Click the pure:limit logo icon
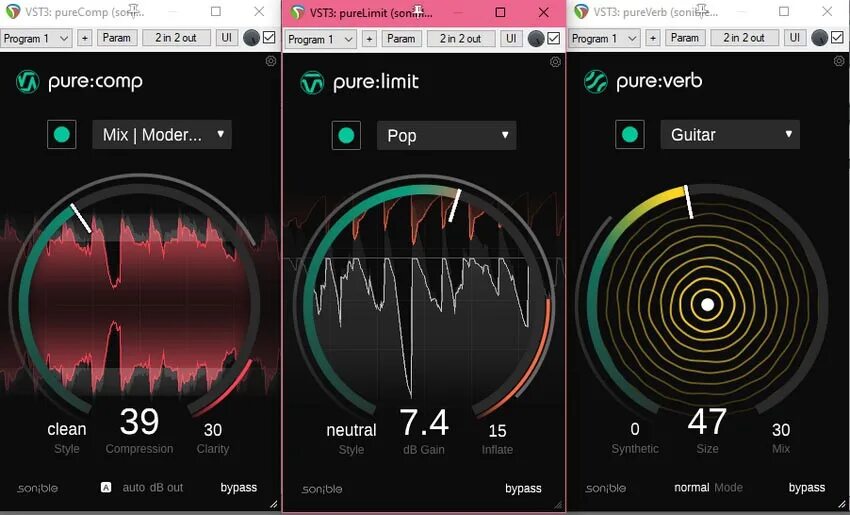This screenshot has width=850, height=515. [x=312, y=83]
